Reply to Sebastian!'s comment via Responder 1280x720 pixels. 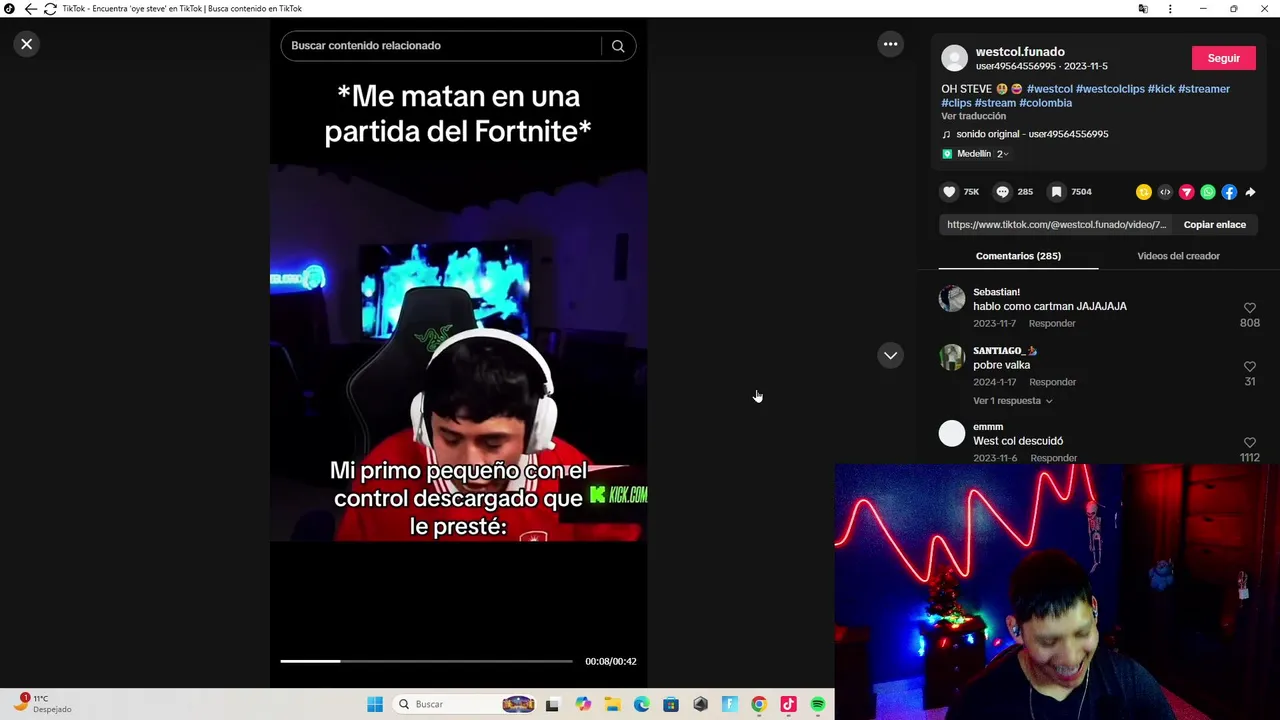click(1052, 324)
